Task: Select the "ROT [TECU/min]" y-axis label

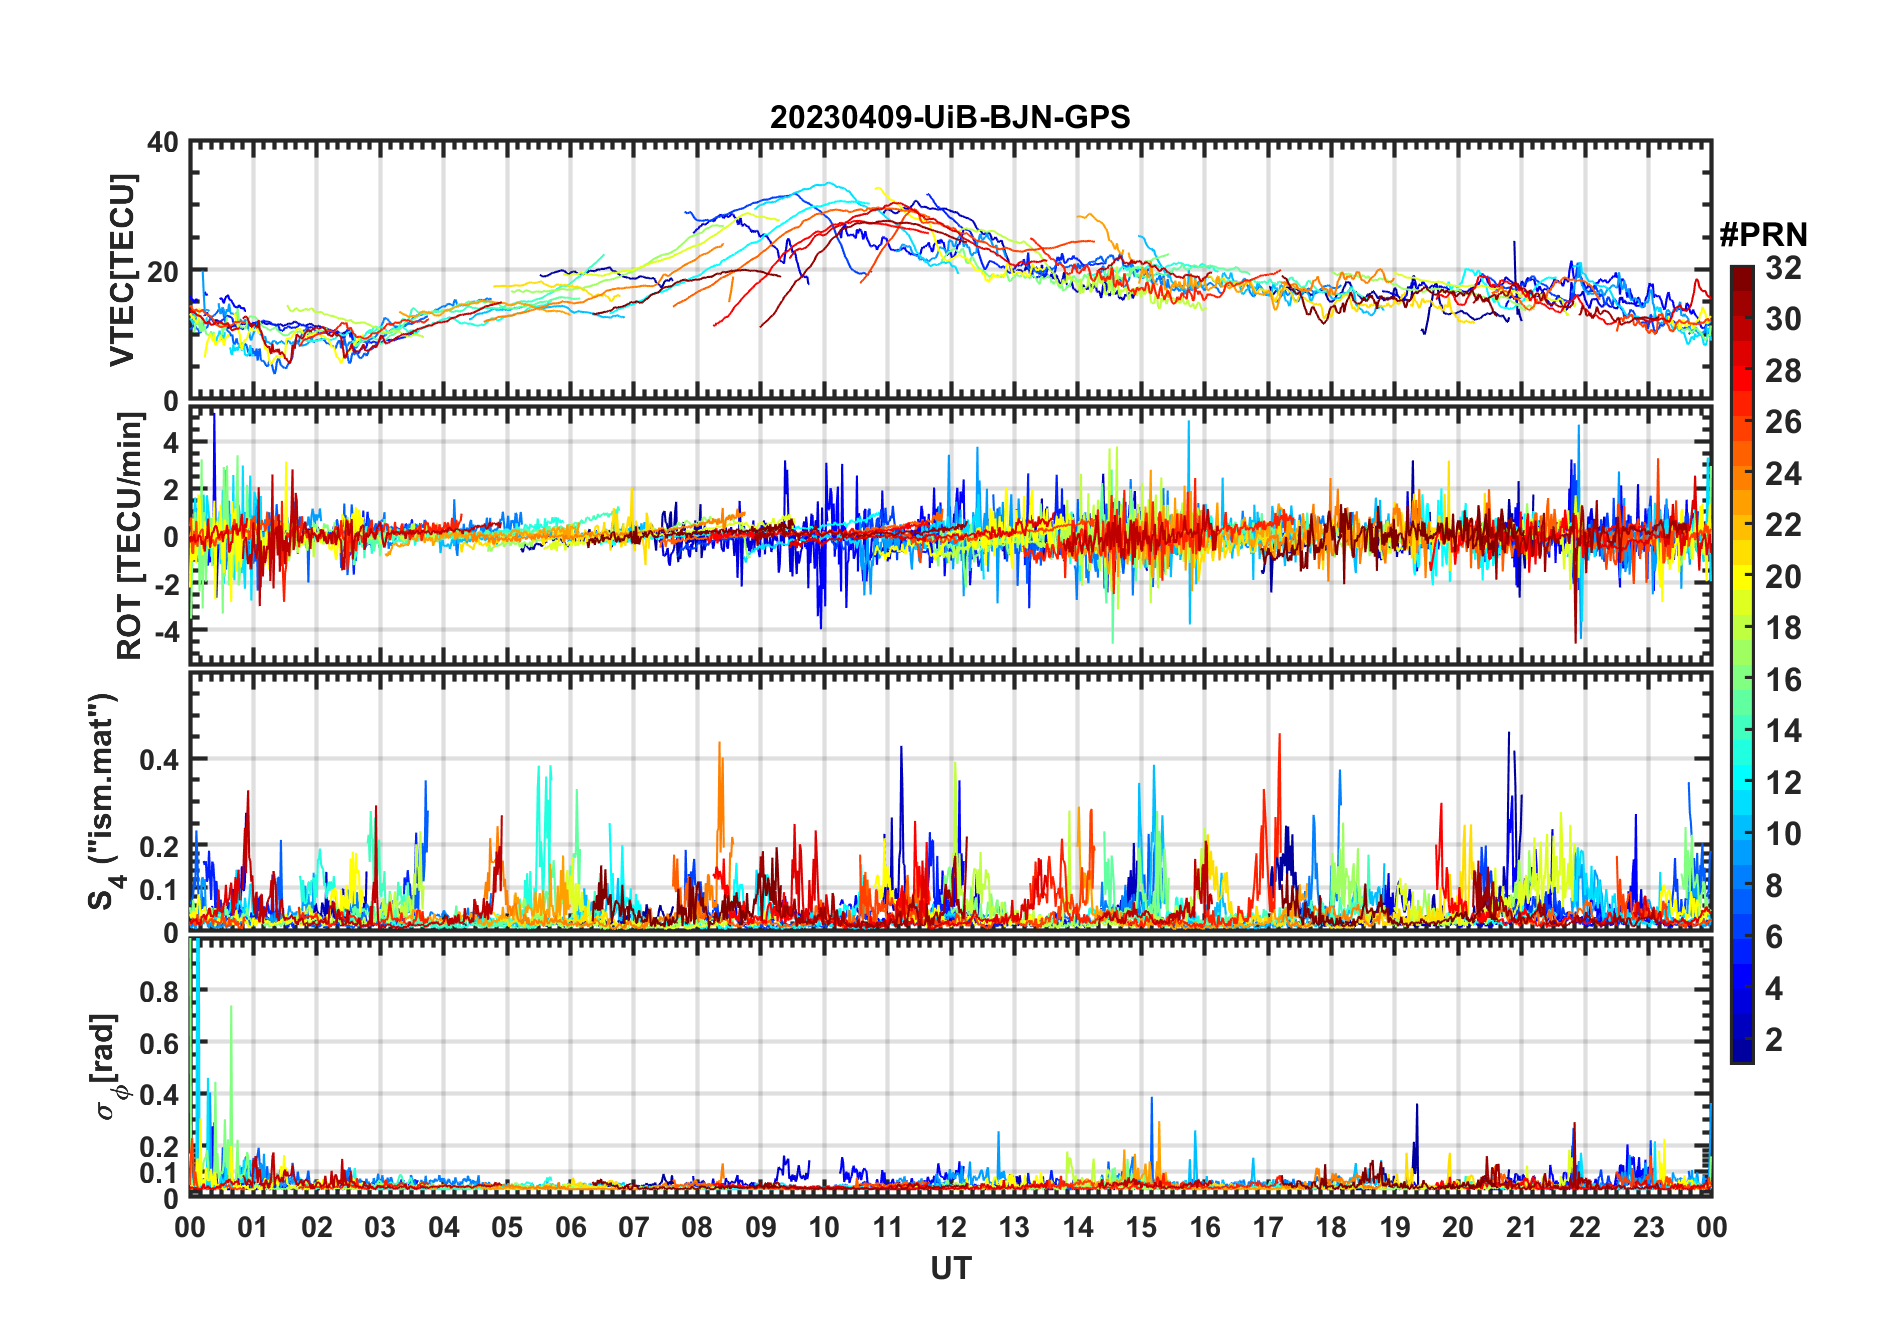Action: click(x=130, y=536)
